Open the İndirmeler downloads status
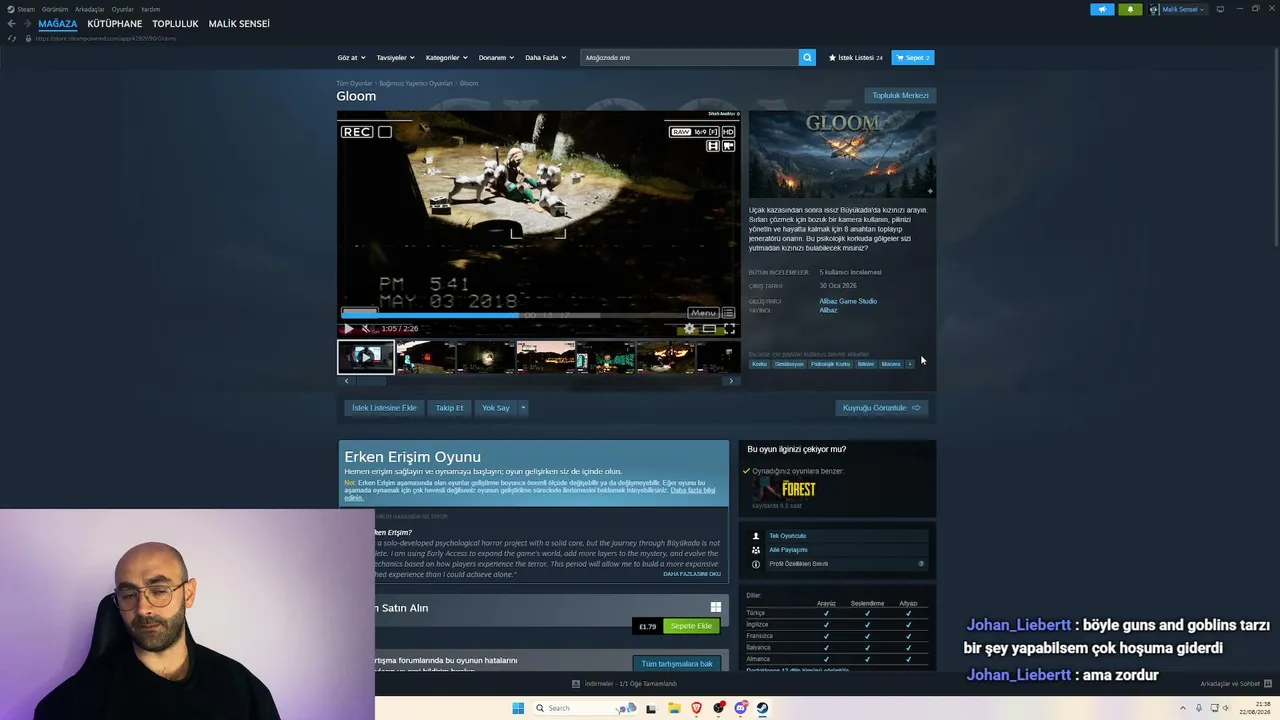 coord(624,684)
